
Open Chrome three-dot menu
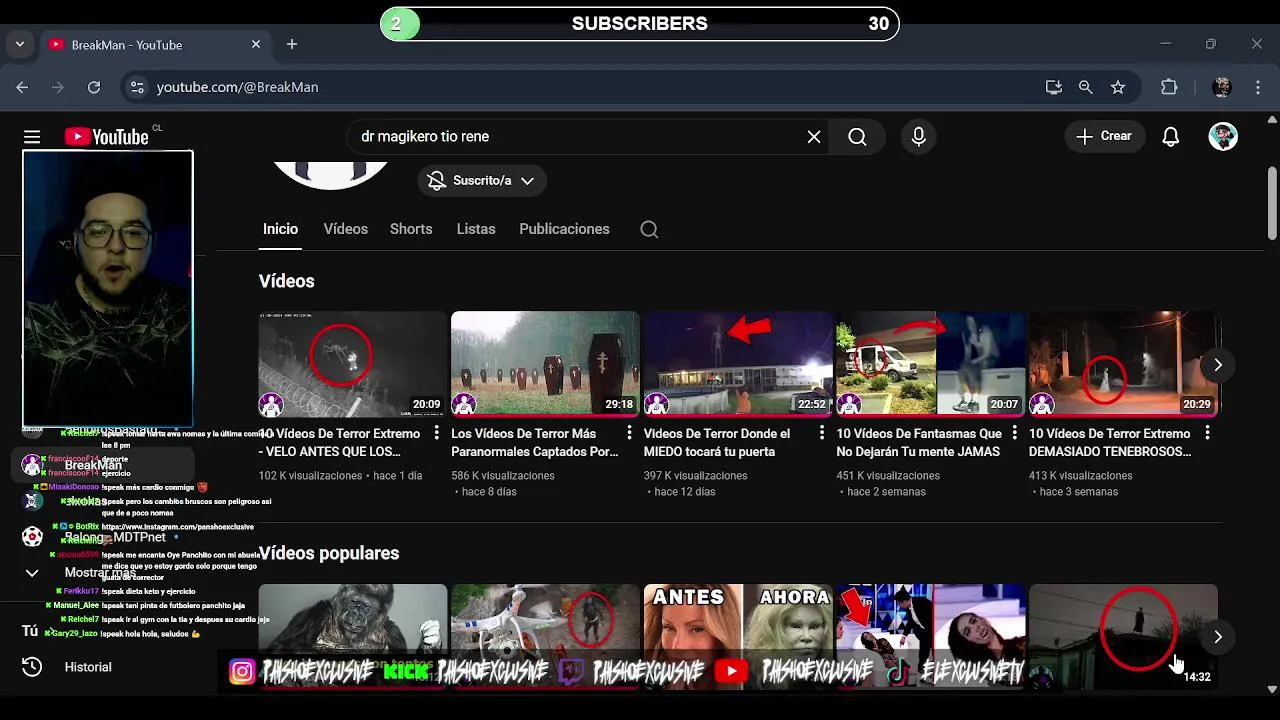pyautogui.click(x=1258, y=87)
